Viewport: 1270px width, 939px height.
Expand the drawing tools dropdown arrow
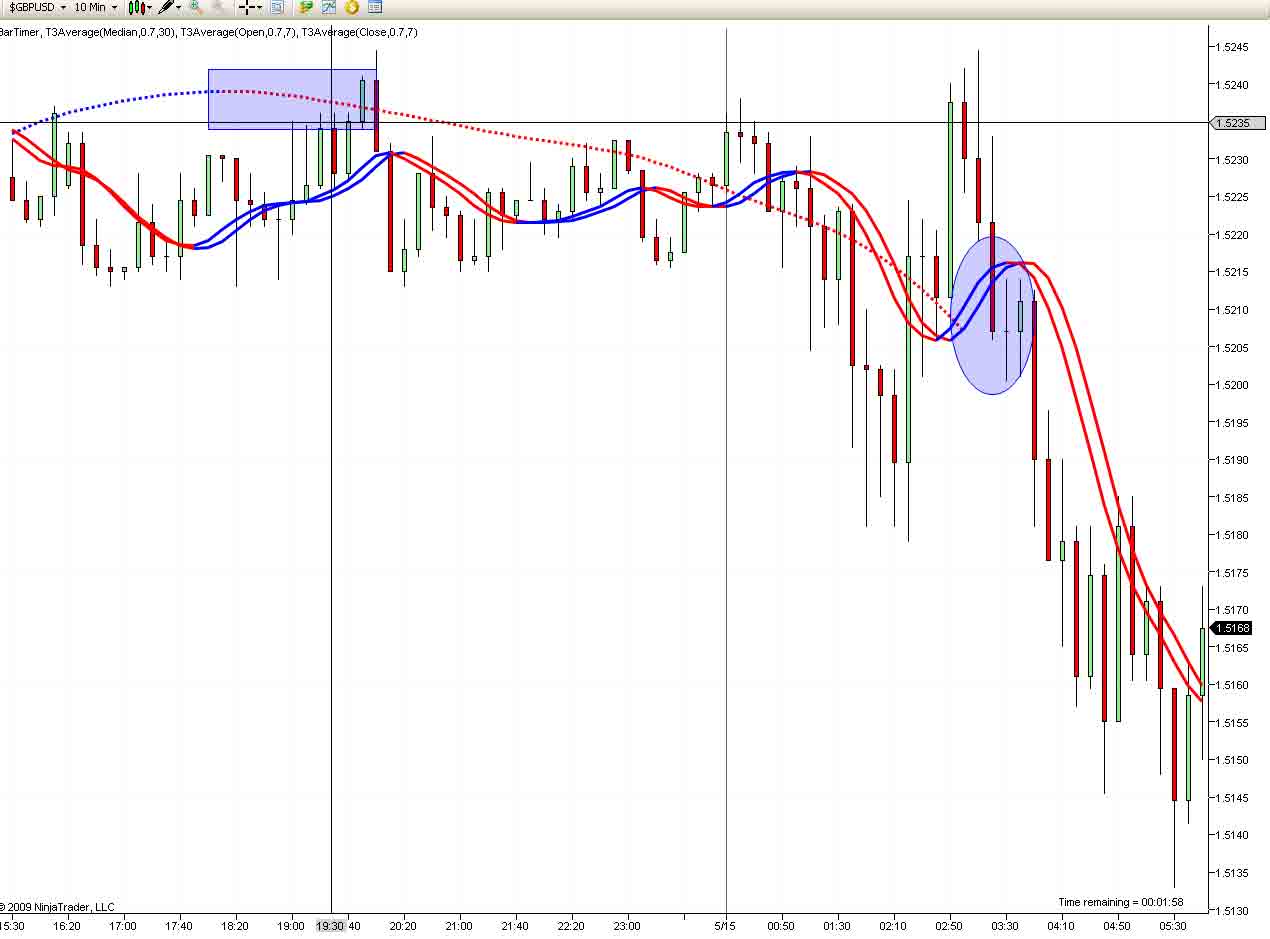coord(179,7)
